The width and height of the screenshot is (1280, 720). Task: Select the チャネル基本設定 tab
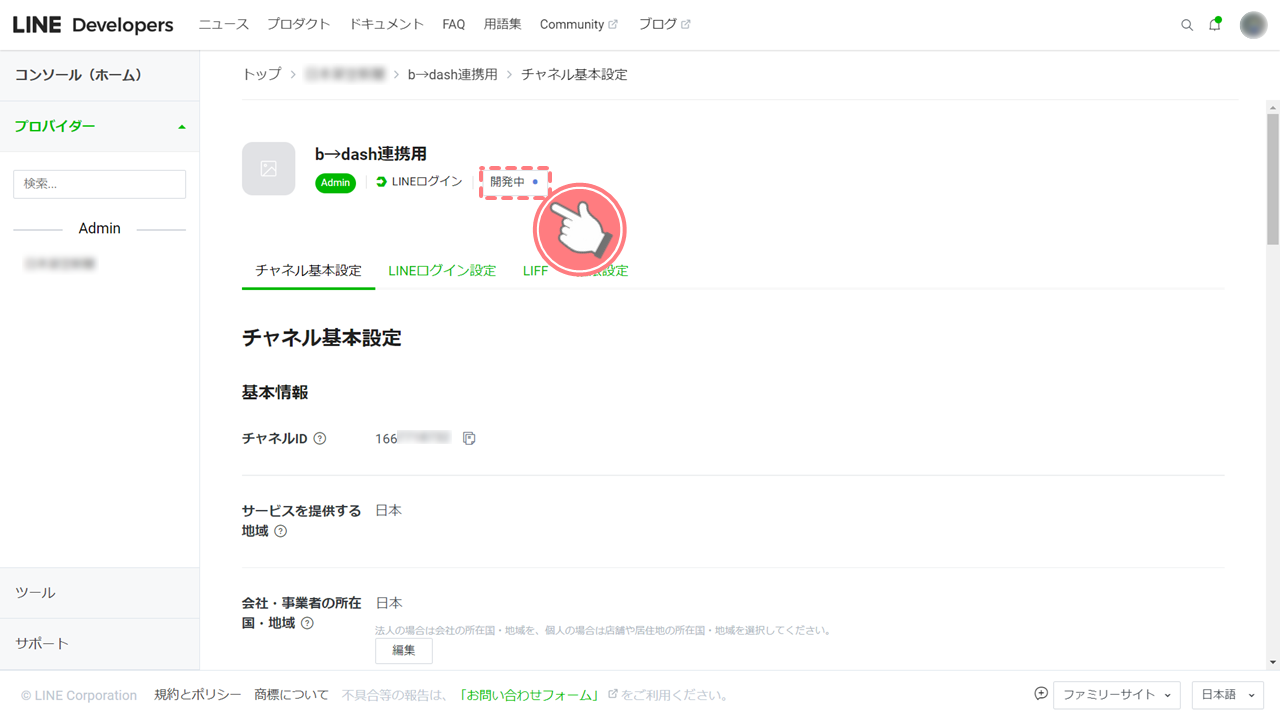[308, 271]
